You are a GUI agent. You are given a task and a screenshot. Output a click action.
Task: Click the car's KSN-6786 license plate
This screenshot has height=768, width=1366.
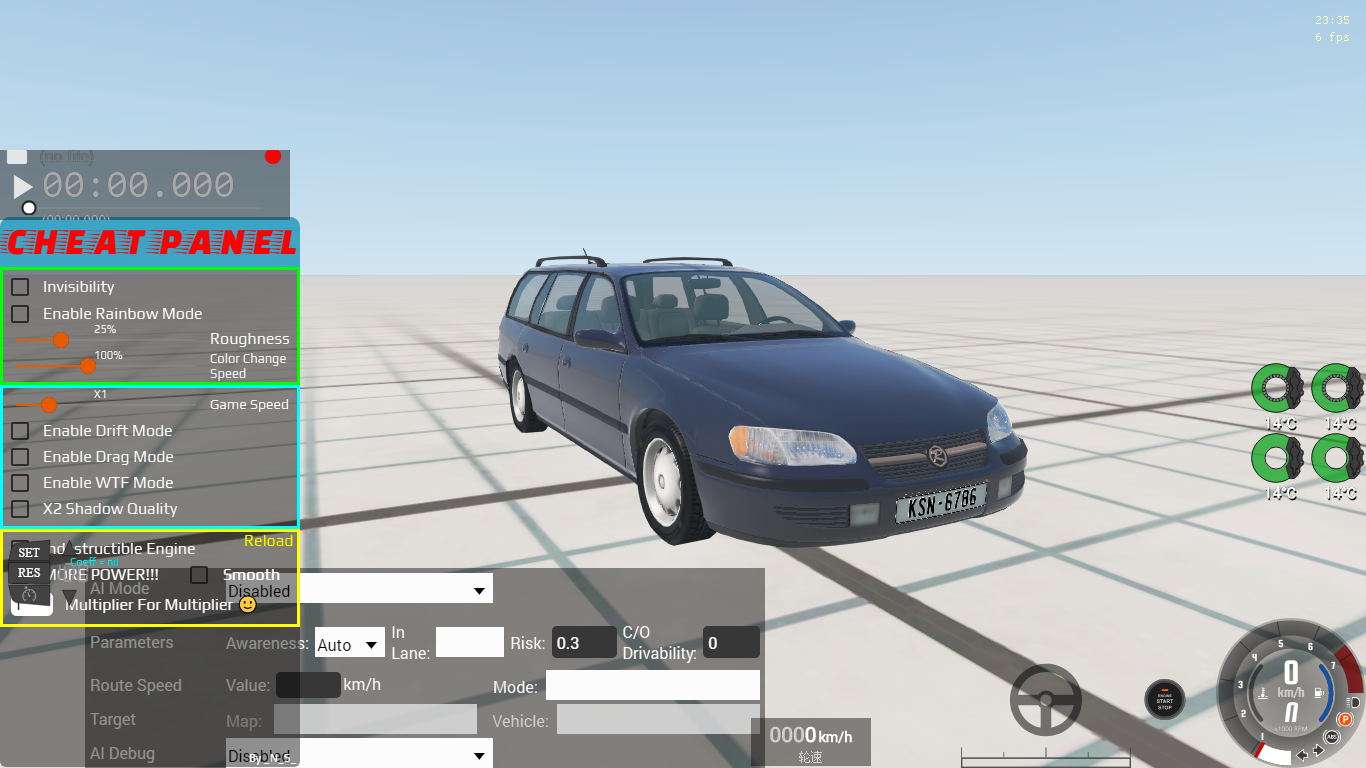tap(941, 503)
